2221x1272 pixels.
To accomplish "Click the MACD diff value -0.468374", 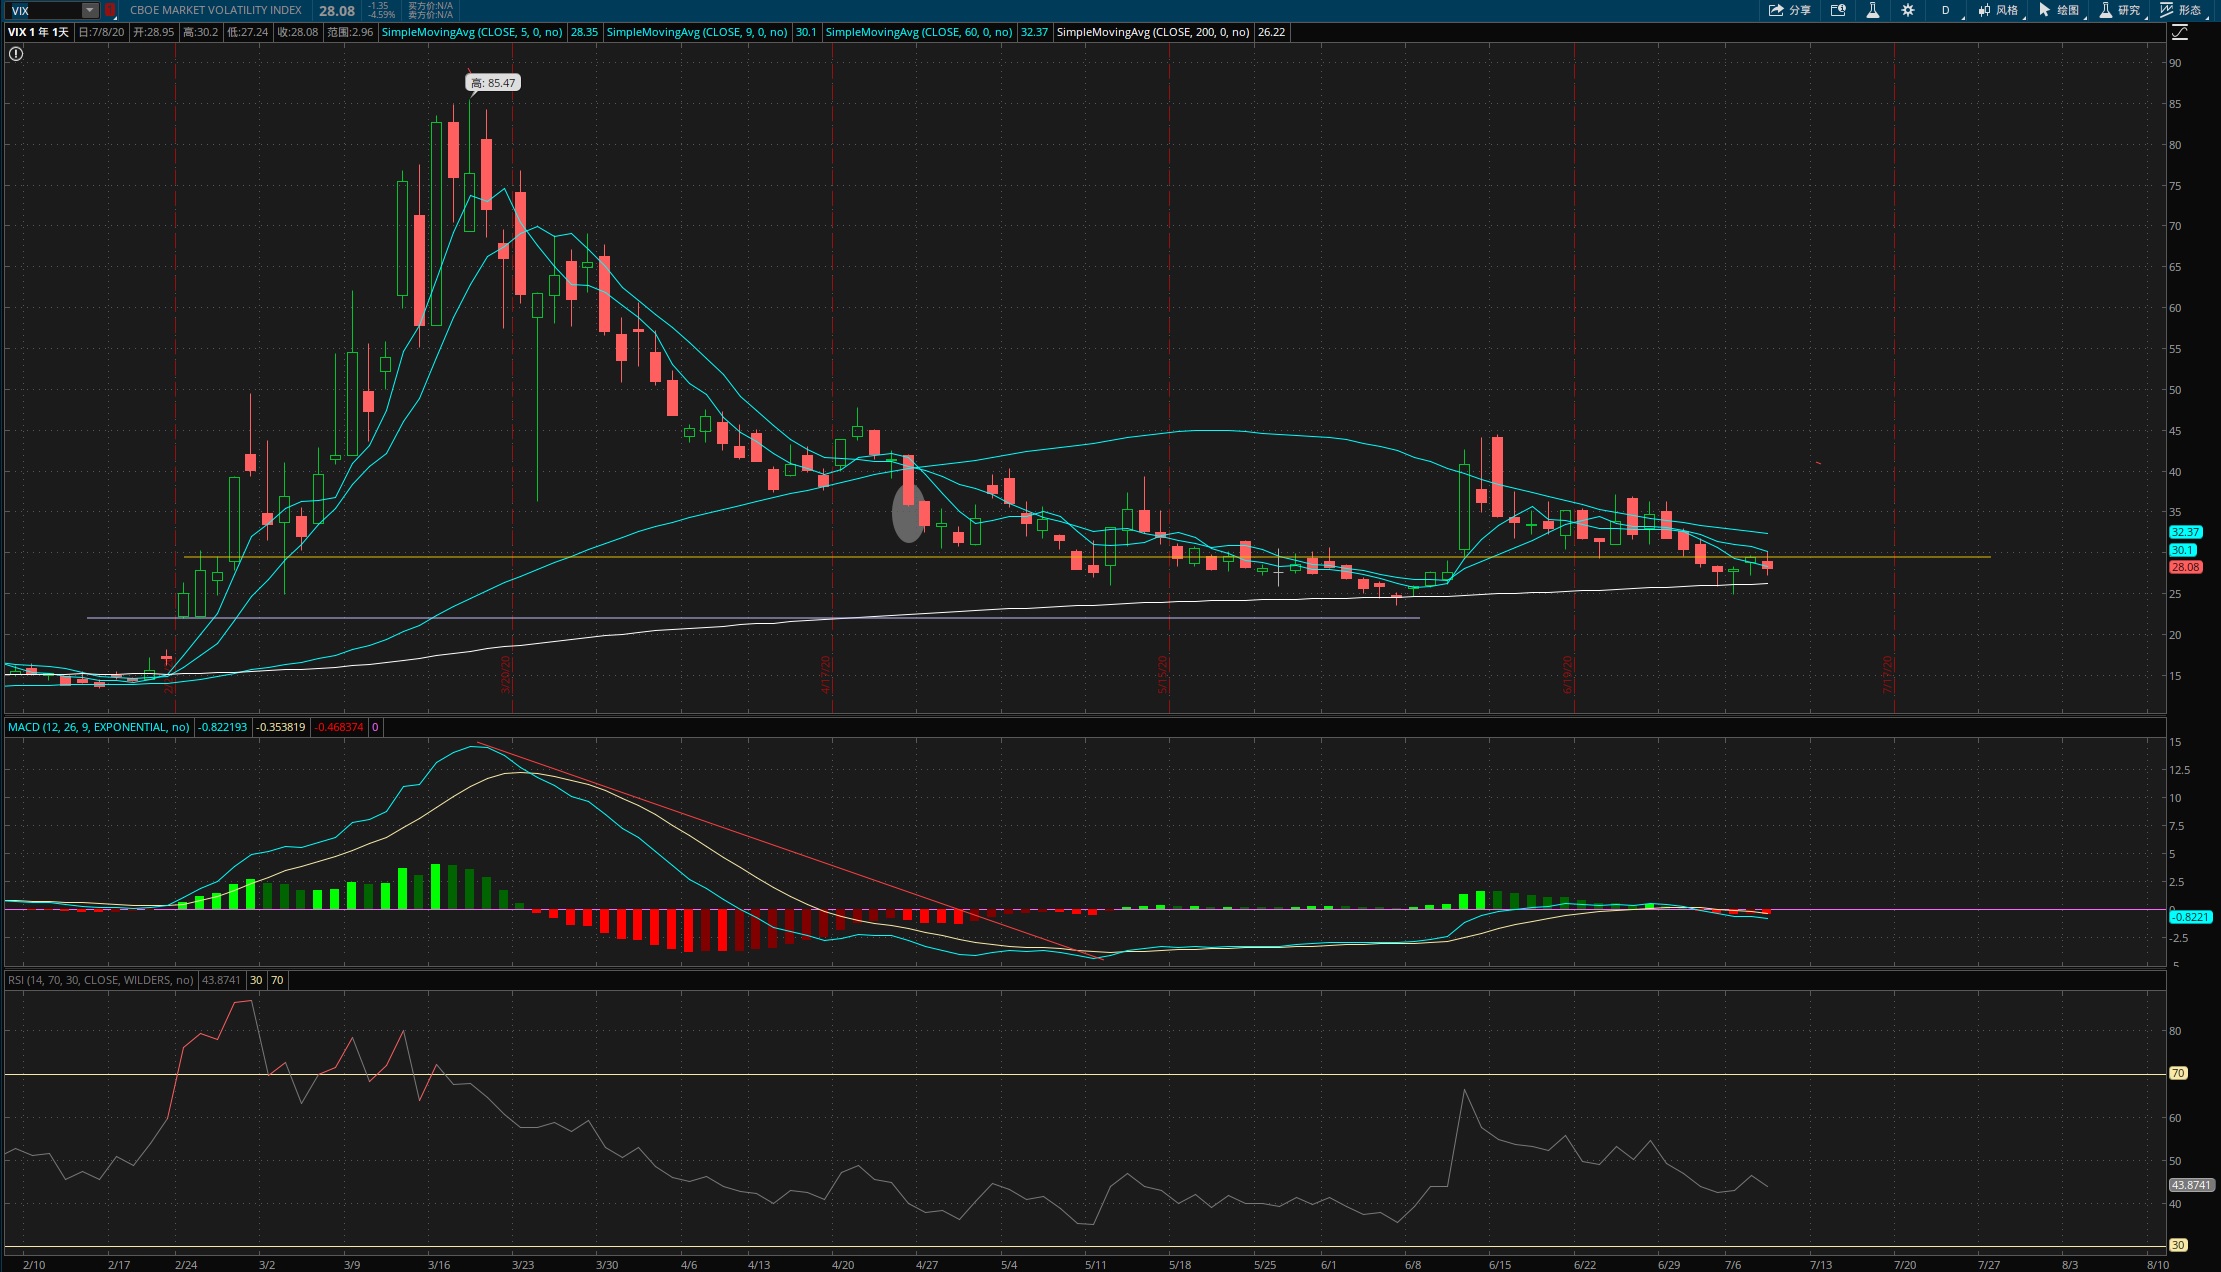I will (339, 727).
